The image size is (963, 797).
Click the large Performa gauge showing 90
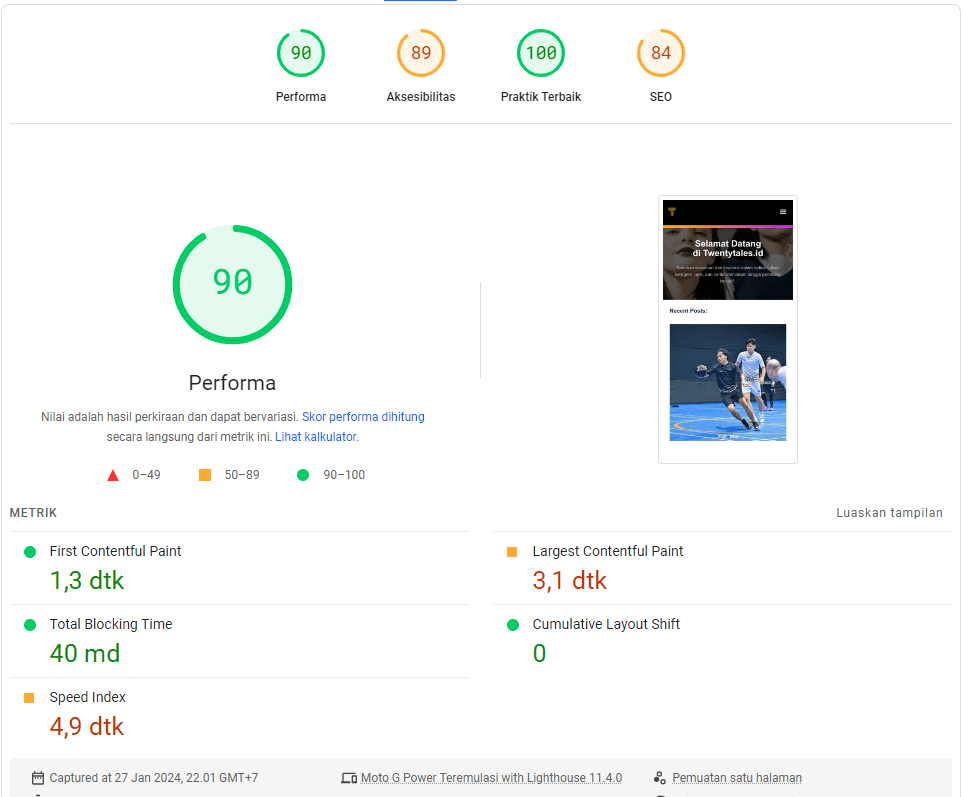coord(232,284)
